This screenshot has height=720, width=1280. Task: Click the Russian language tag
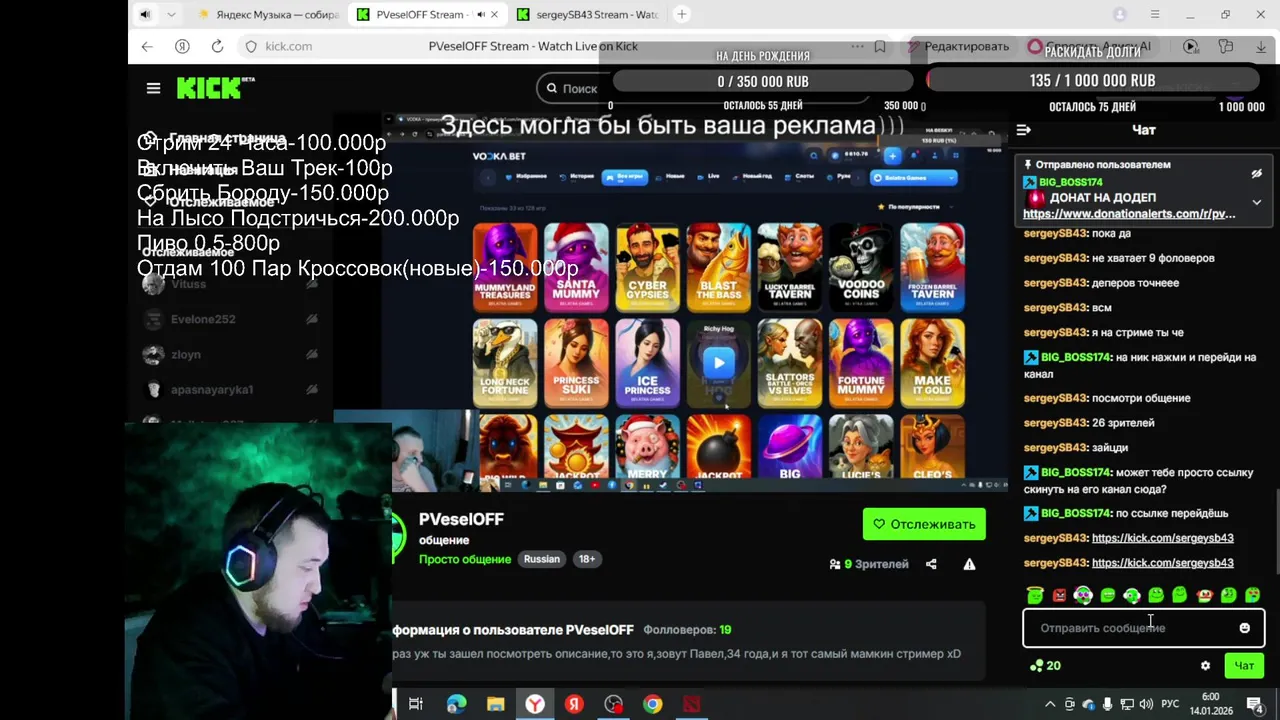542,559
